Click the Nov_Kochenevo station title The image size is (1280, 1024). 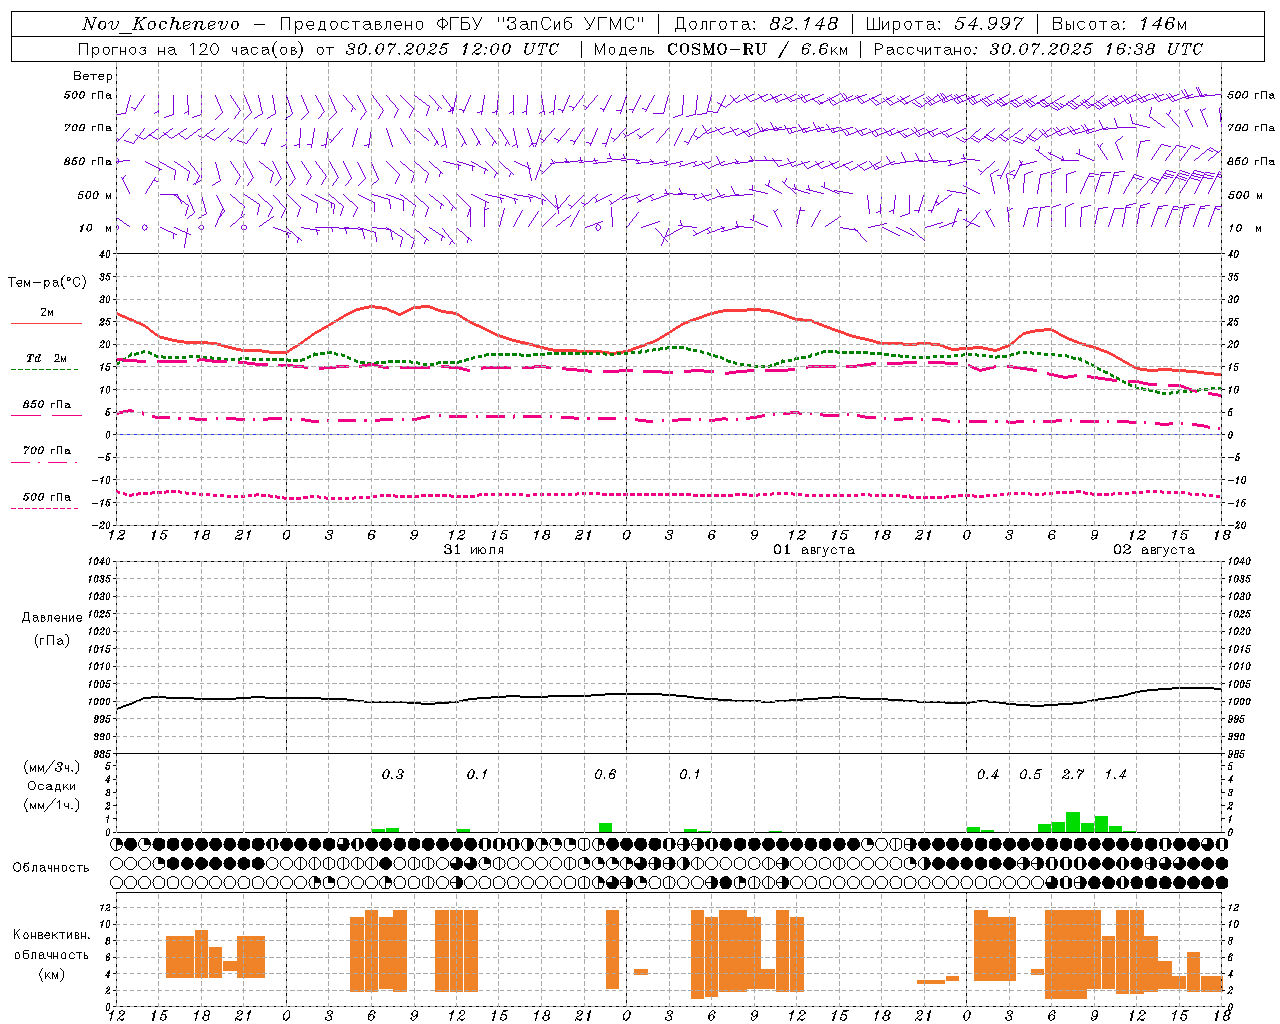(161, 24)
